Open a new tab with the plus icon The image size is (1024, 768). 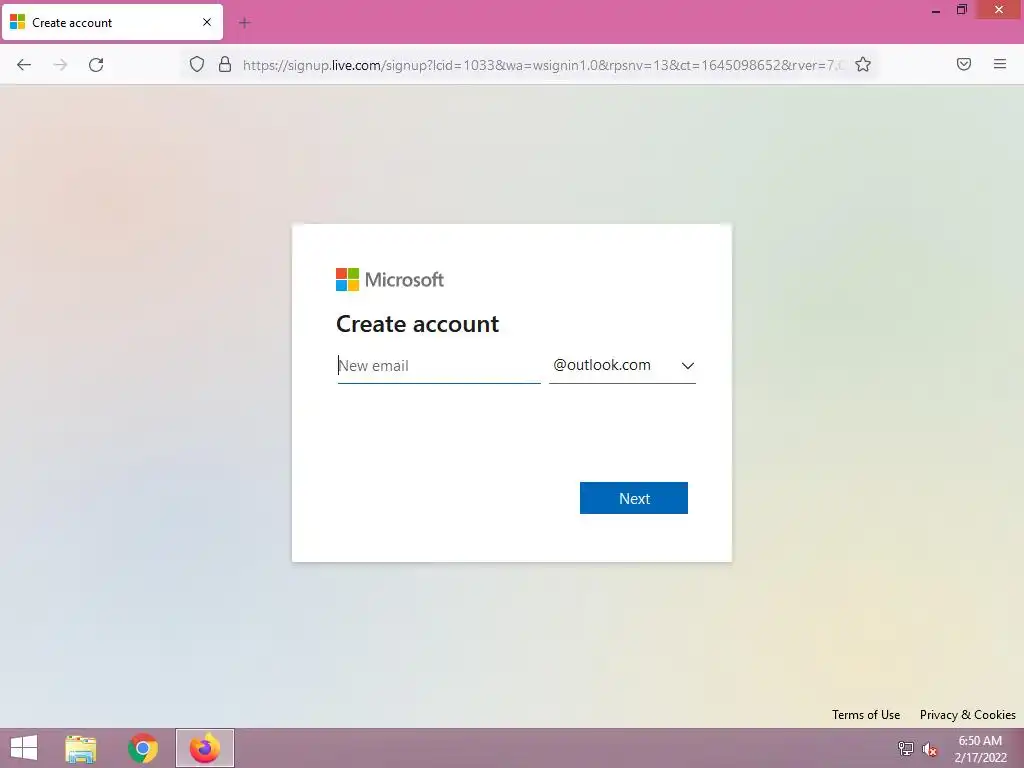click(x=244, y=23)
